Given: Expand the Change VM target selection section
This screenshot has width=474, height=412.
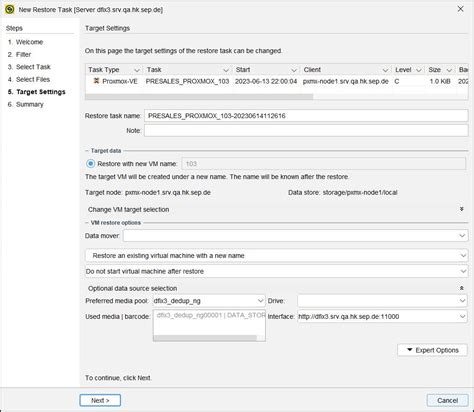Looking at the screenshot, I should [462, 209].
